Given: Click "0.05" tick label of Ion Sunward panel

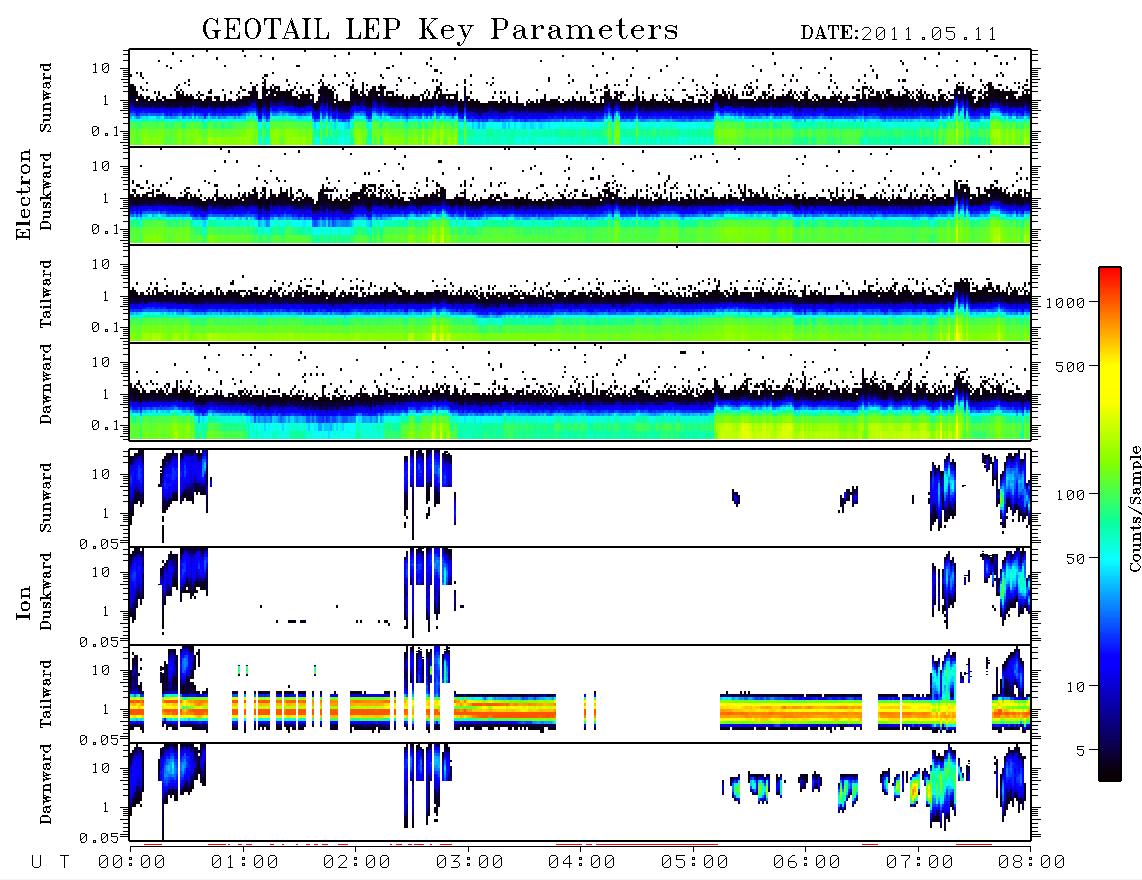Looking at the screenshot, I should pos(99,543).
